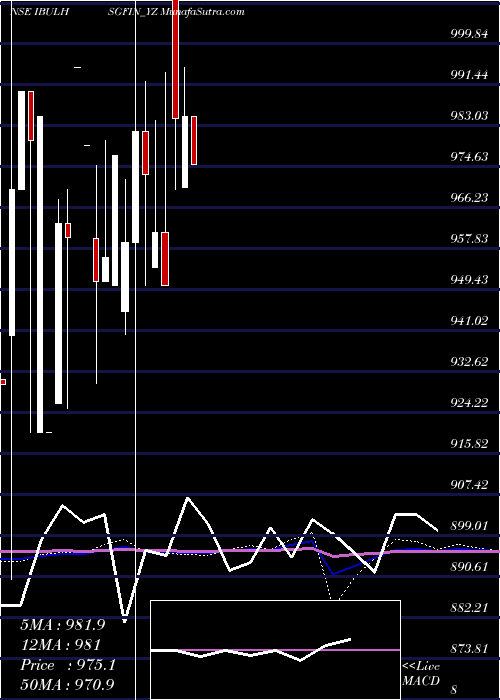
Task: Click the 890.61 price axis label
Action: [x=469, y=567]
